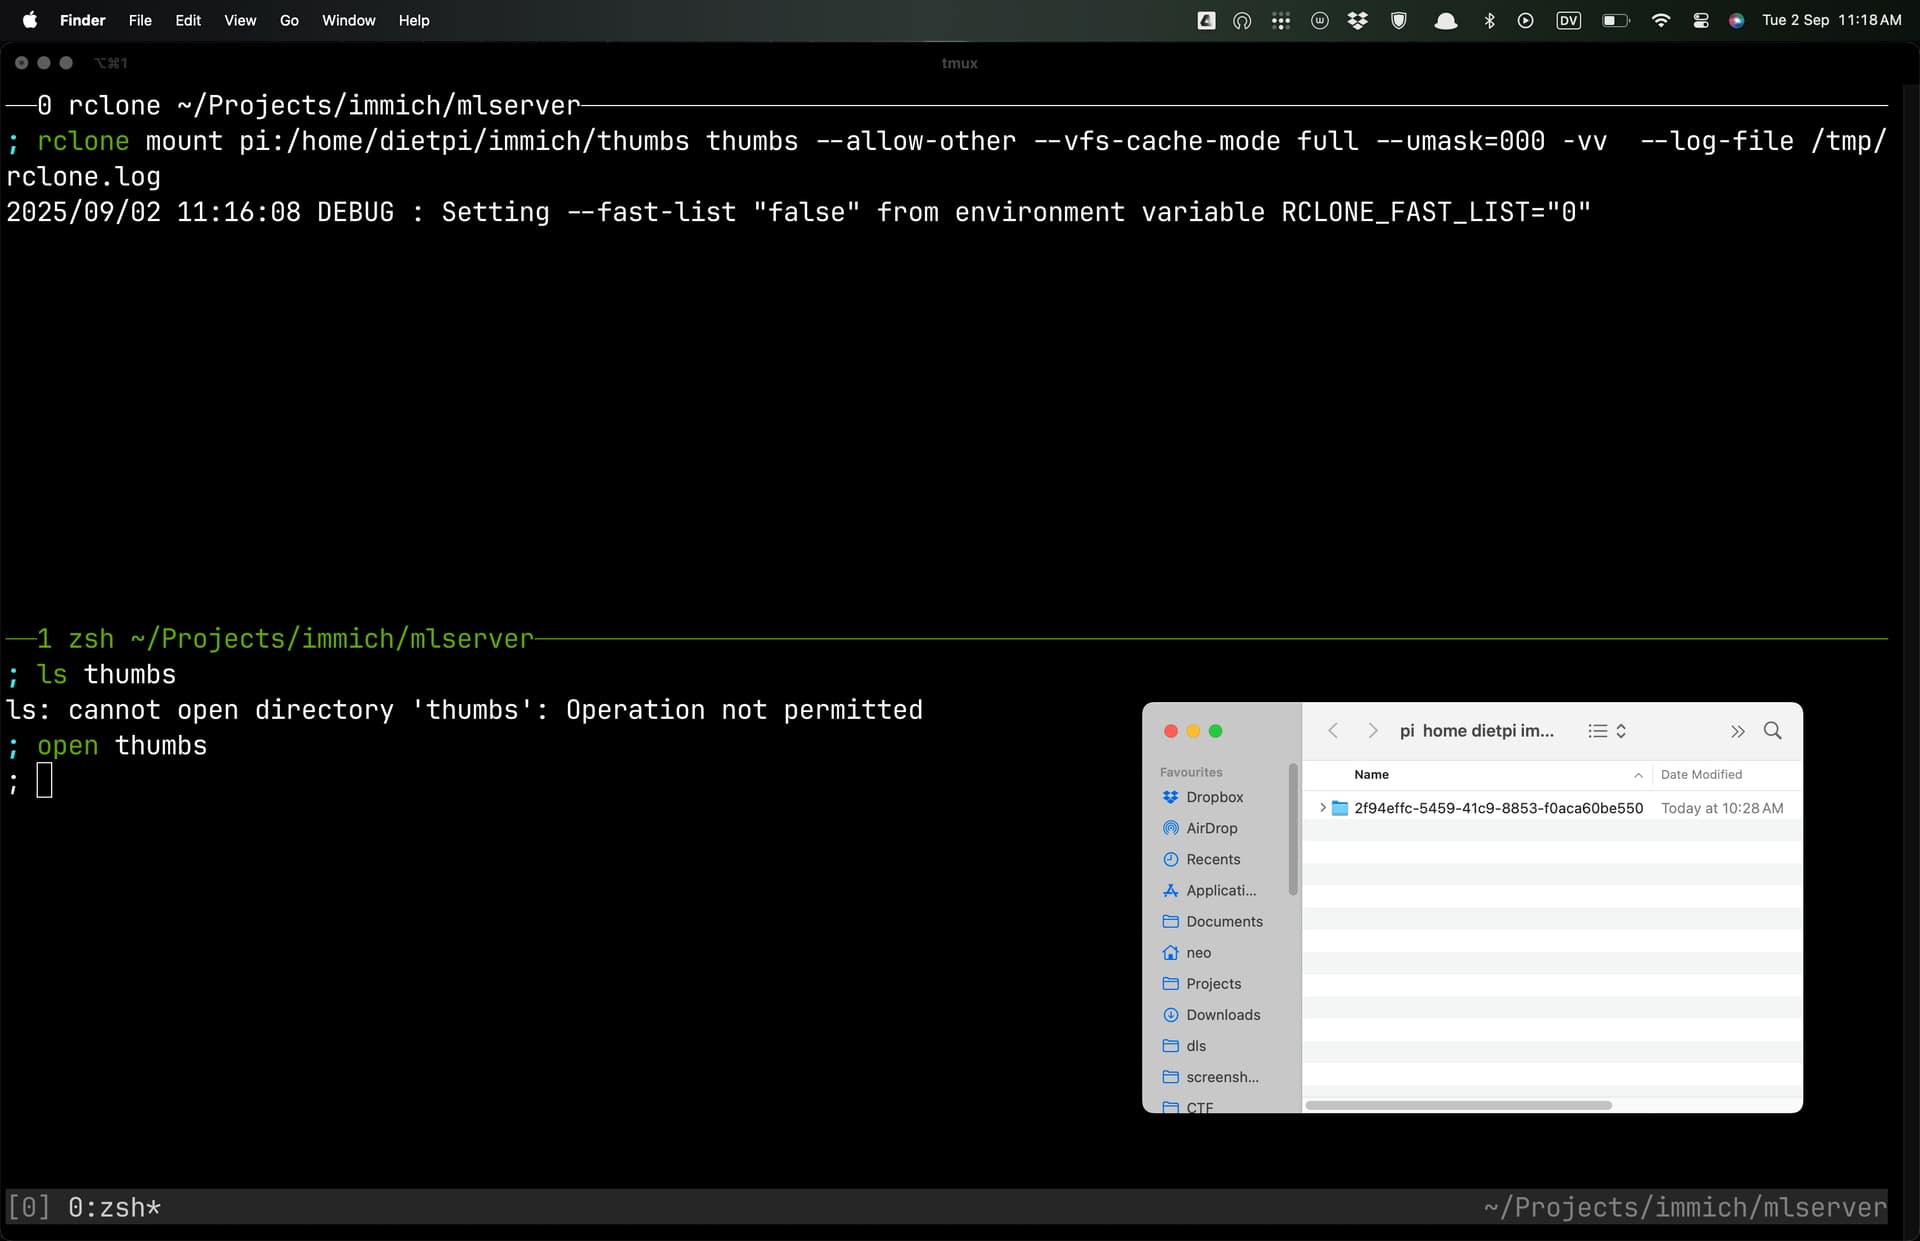This screenshot has width=1920, height=1241.
Task: Sort by the Date Modified column header
Action: [1701, 774]
